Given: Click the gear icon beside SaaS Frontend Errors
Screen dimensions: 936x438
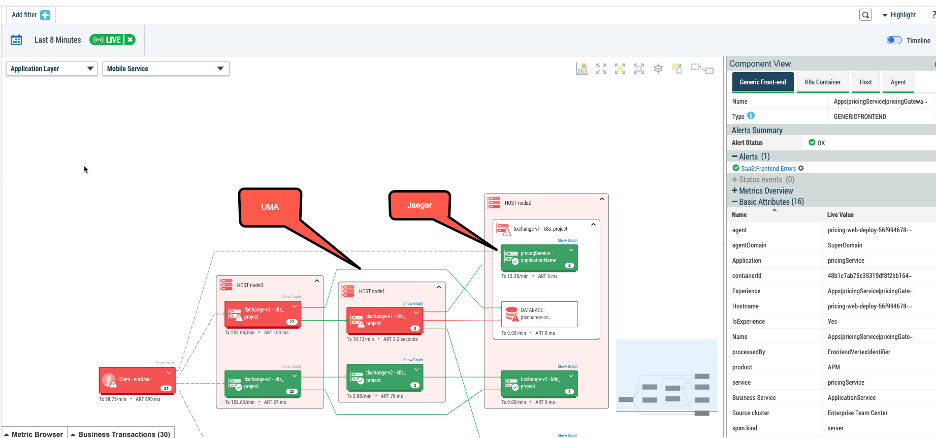Looking at the screenshot, I should (801, 167).
